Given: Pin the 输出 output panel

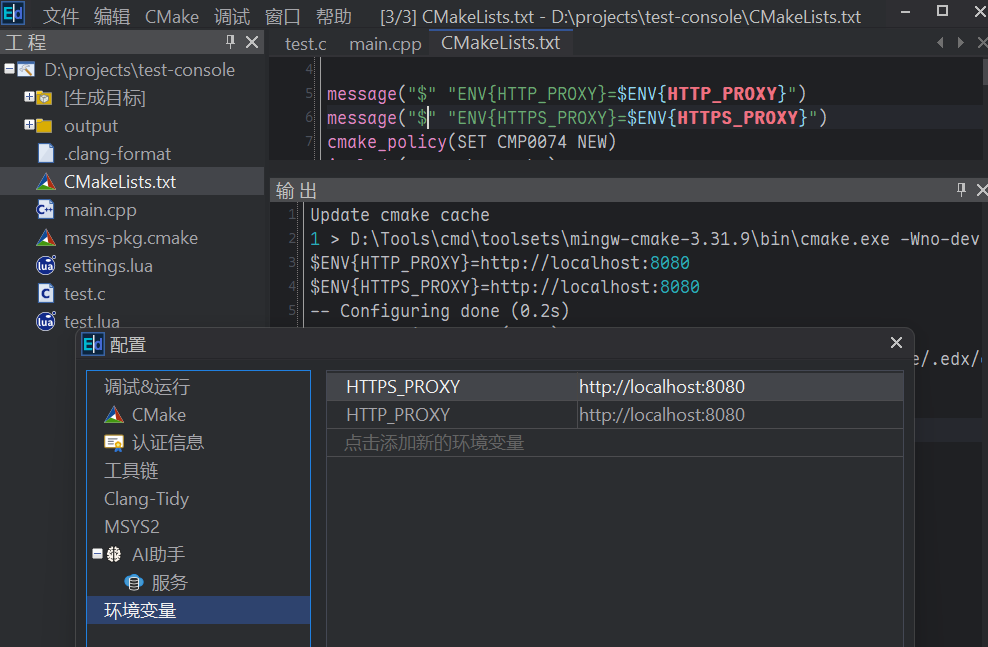Looking at the screenshot, I should [x=961, y=190].
